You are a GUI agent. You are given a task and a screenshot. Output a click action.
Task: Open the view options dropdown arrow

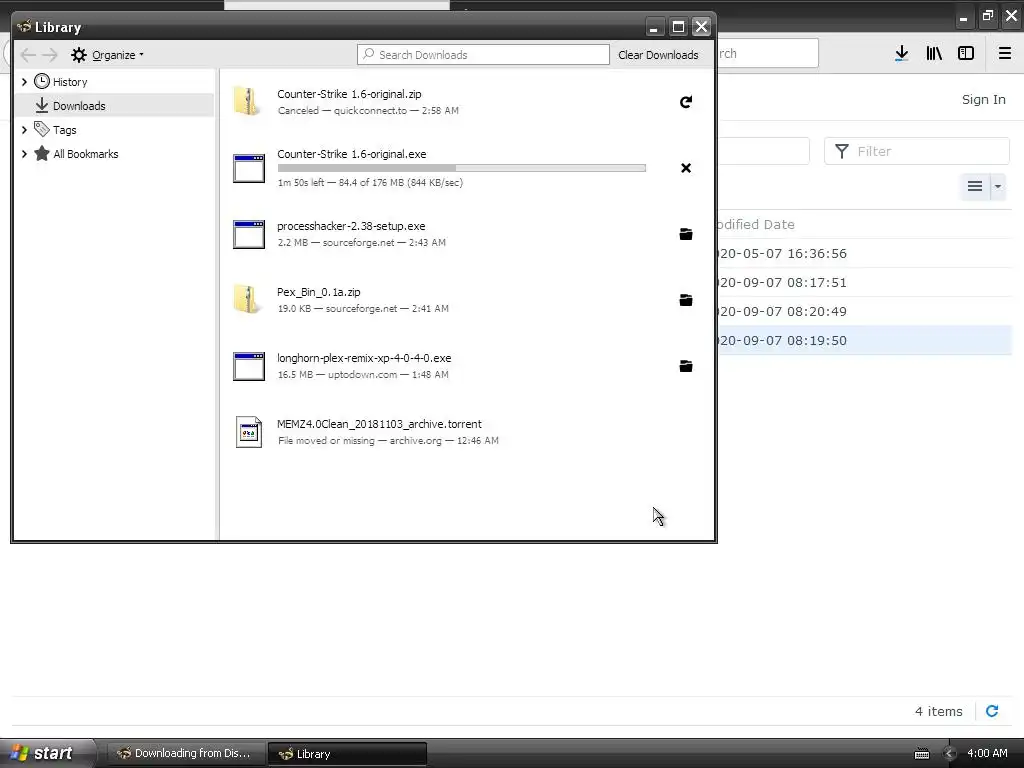coord(997,187)
